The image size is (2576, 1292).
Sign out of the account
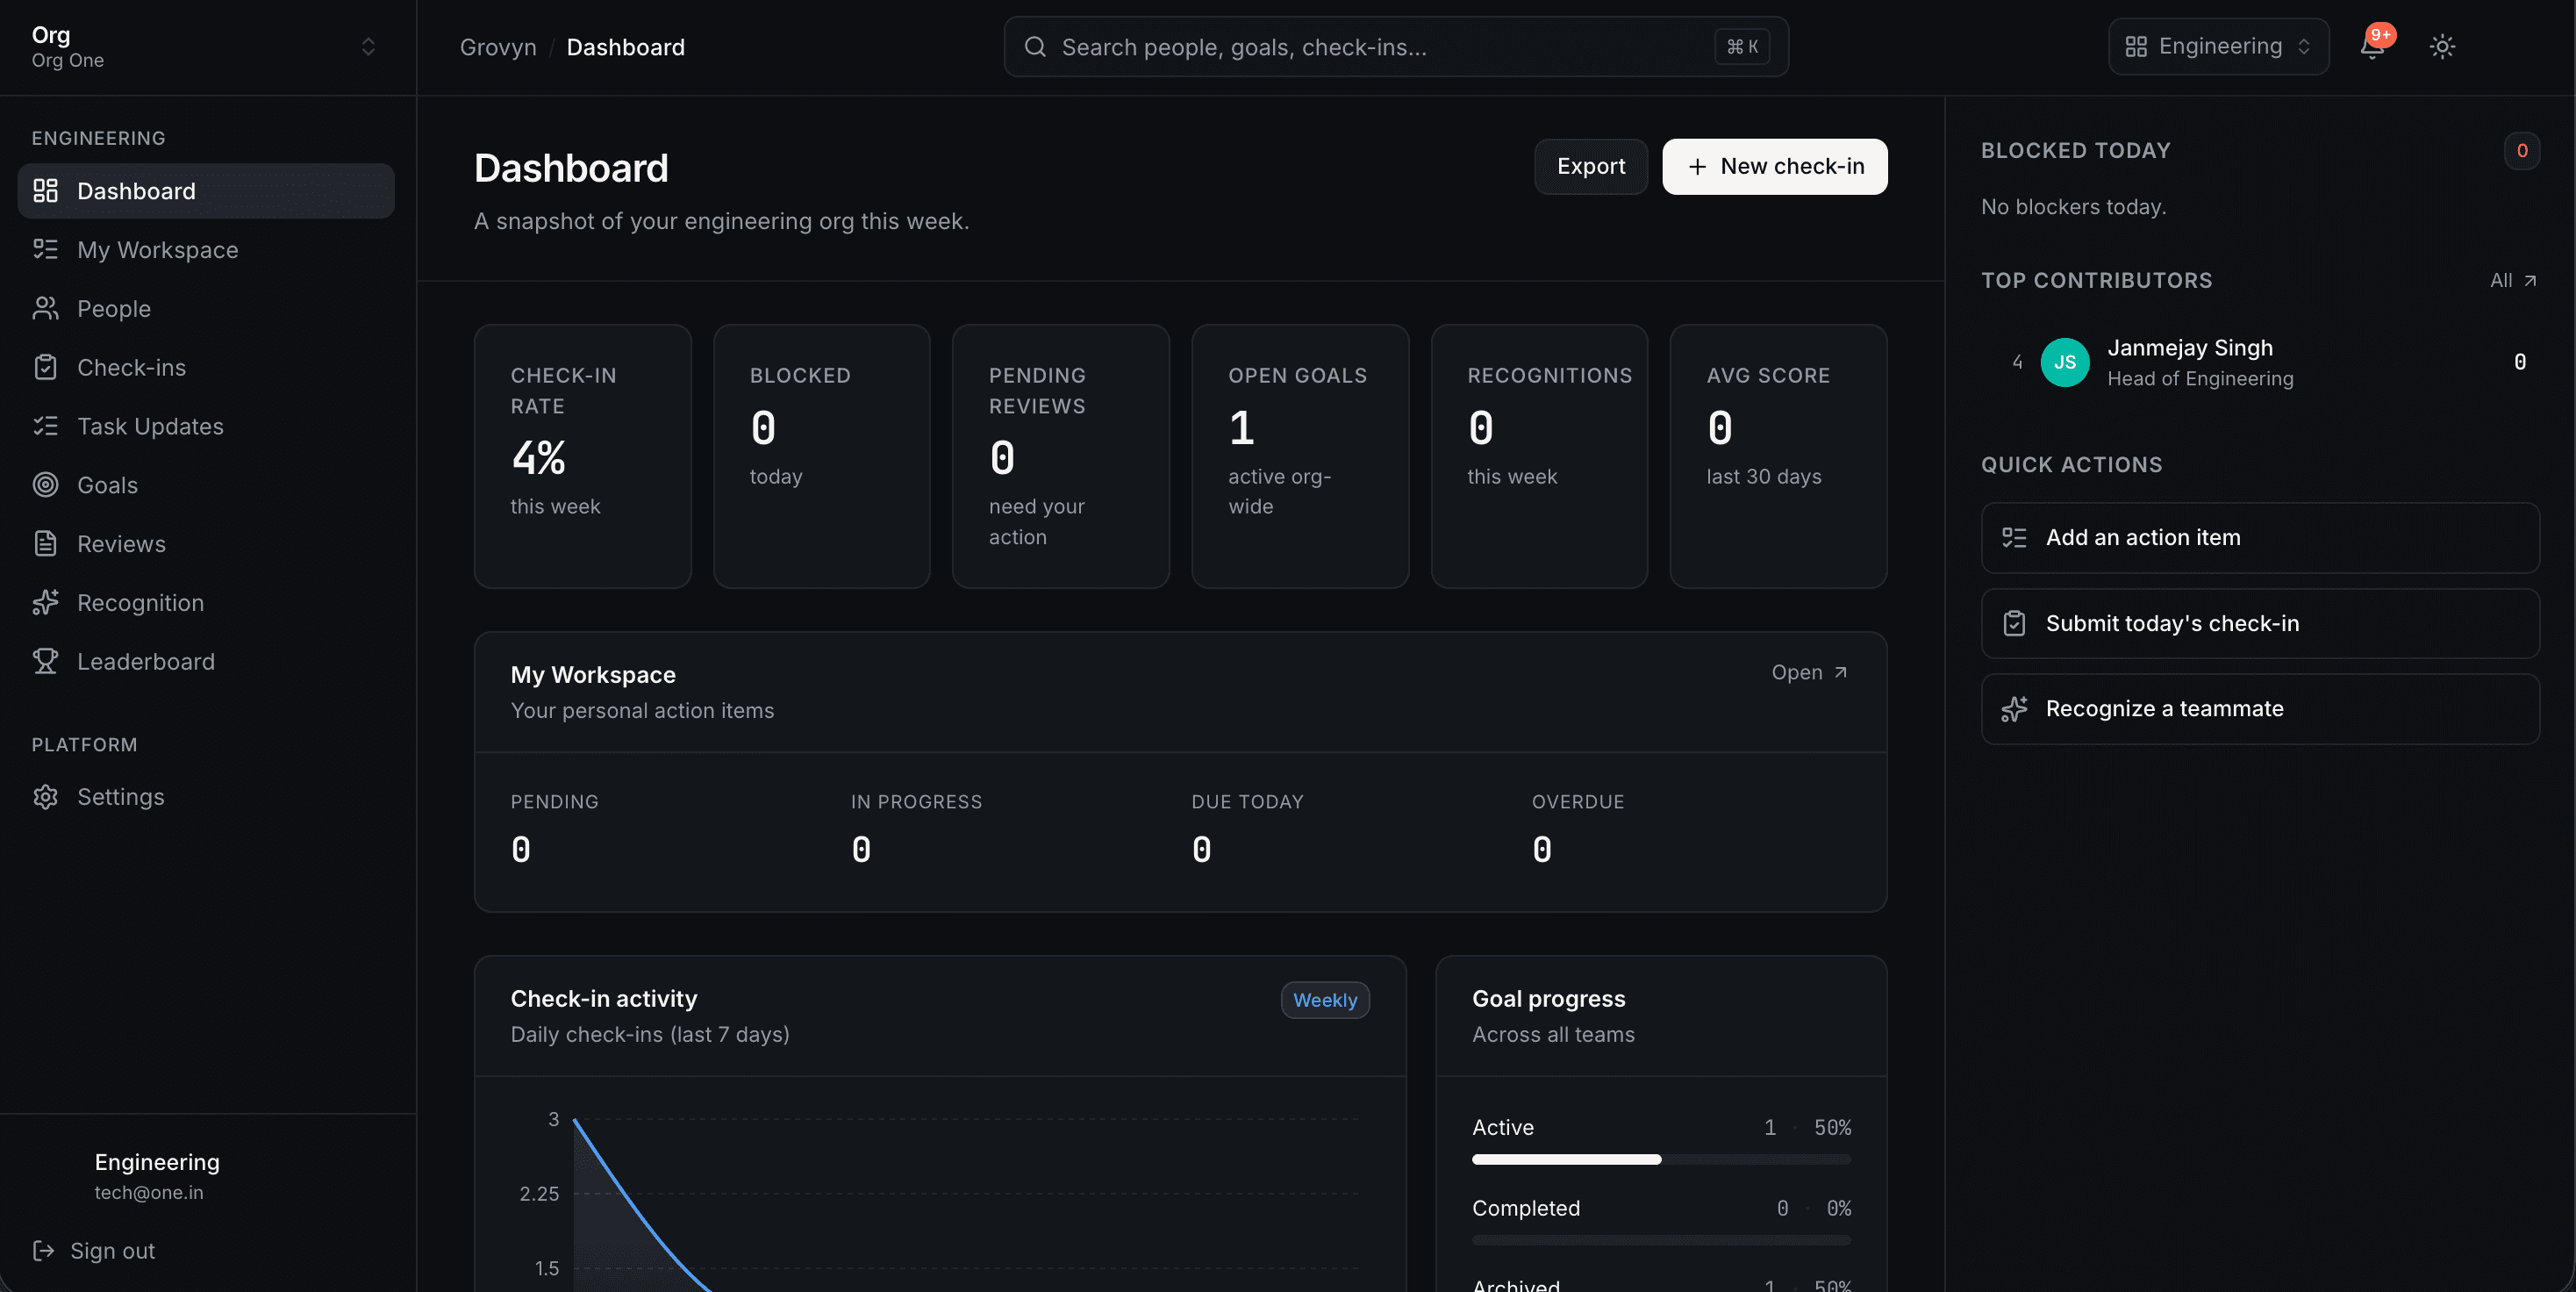click(94, 1251)
